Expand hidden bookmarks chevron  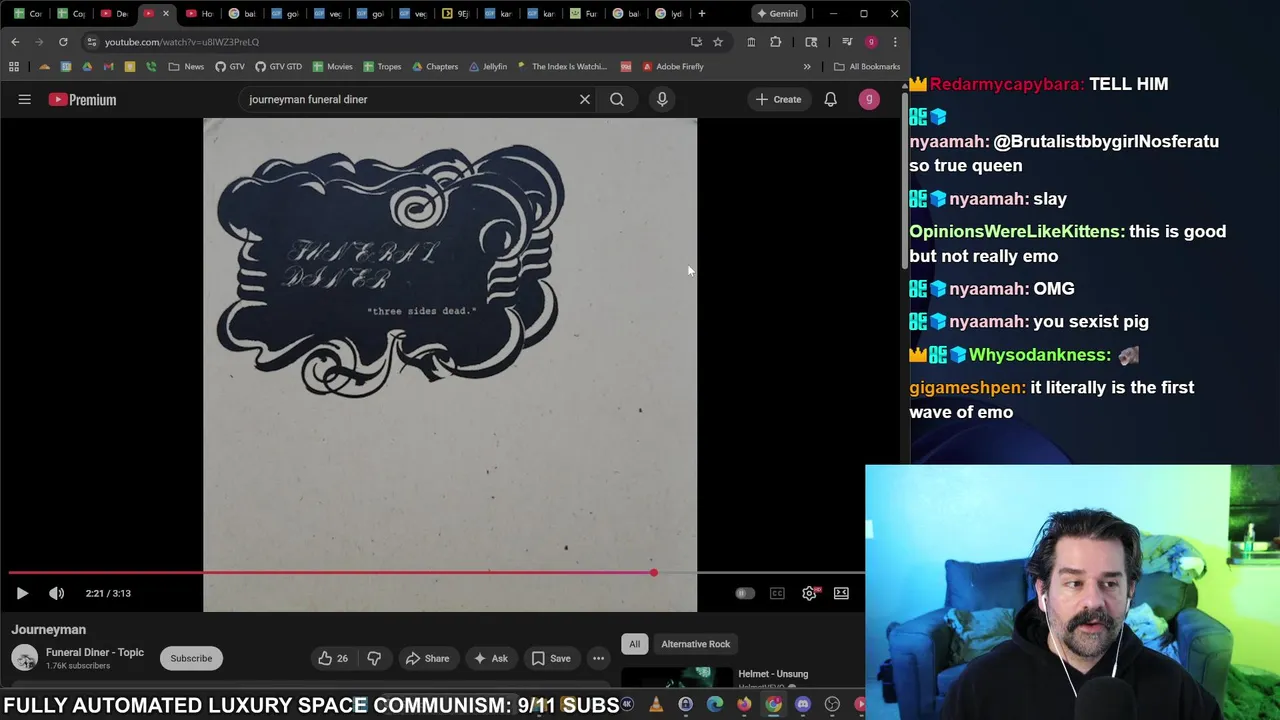coord(807,67)
